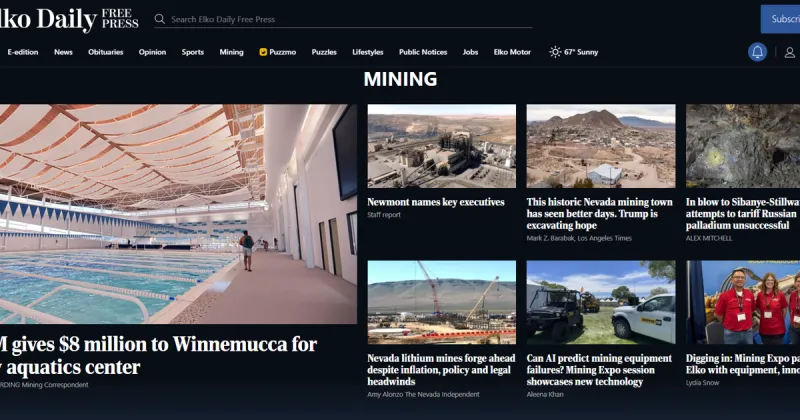The image size is (800, 420).
Task: Click the Amy Alonzo byline
Action: (x=423, y=394)
